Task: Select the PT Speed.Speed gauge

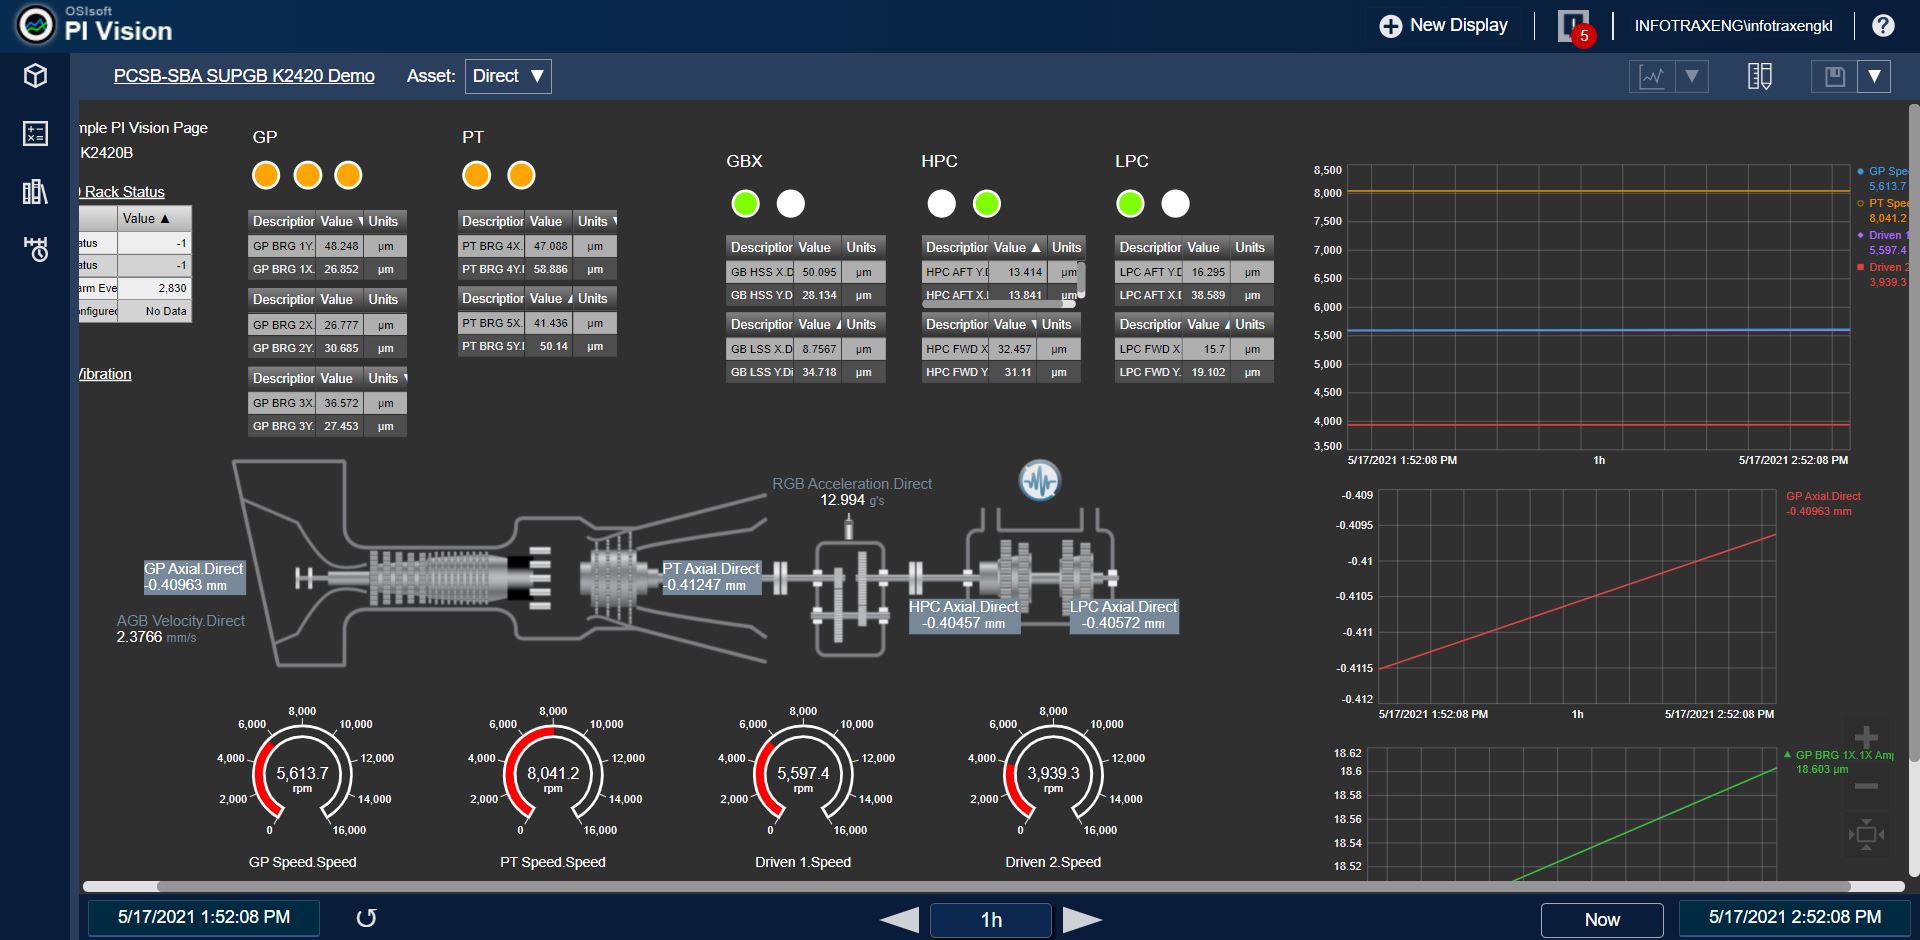Action: [553, 785]
